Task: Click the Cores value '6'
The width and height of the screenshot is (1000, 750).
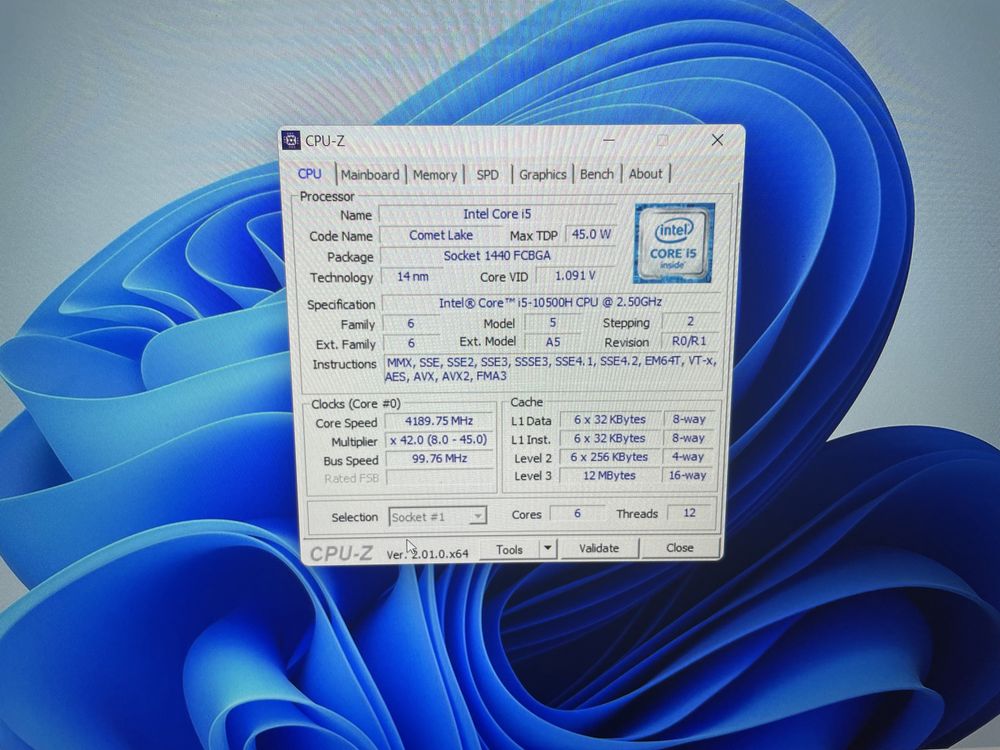Action: coord(577,513)
